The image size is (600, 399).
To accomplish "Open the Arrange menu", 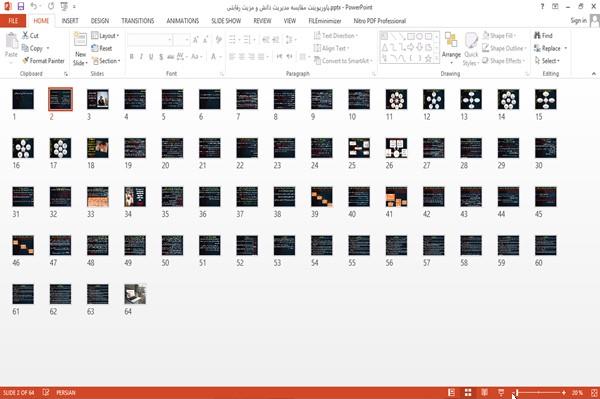I will 451,49.
